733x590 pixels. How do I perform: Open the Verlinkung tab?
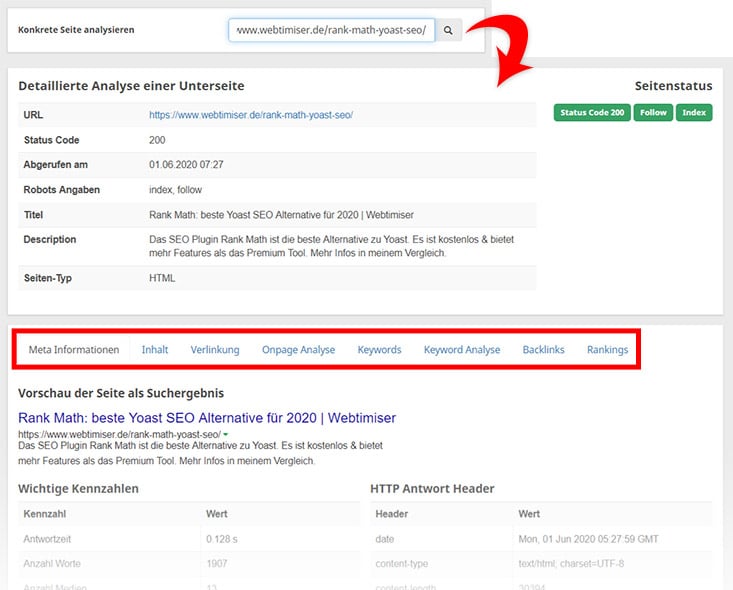pos(215,350)
